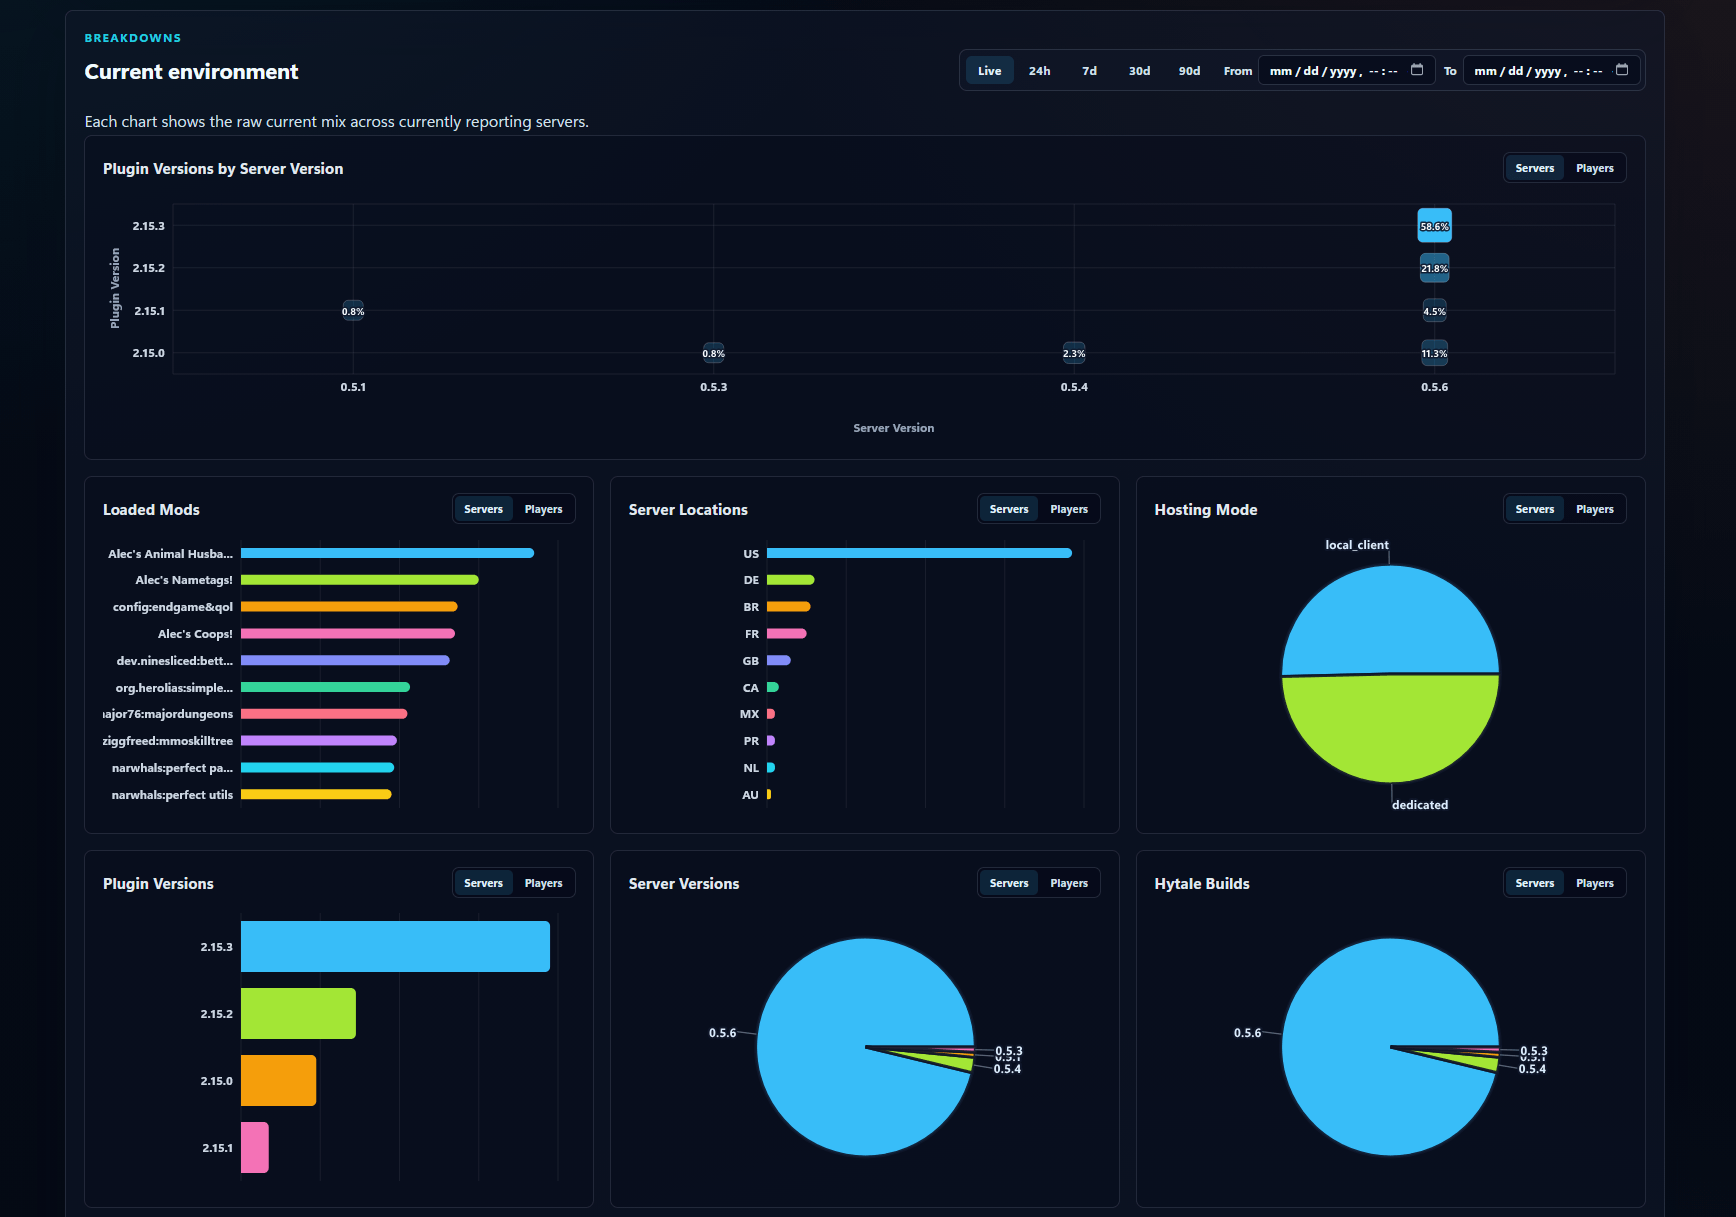Switch Hytale Builds chart to Players
The image size is (1736, 1217).
1594,883
